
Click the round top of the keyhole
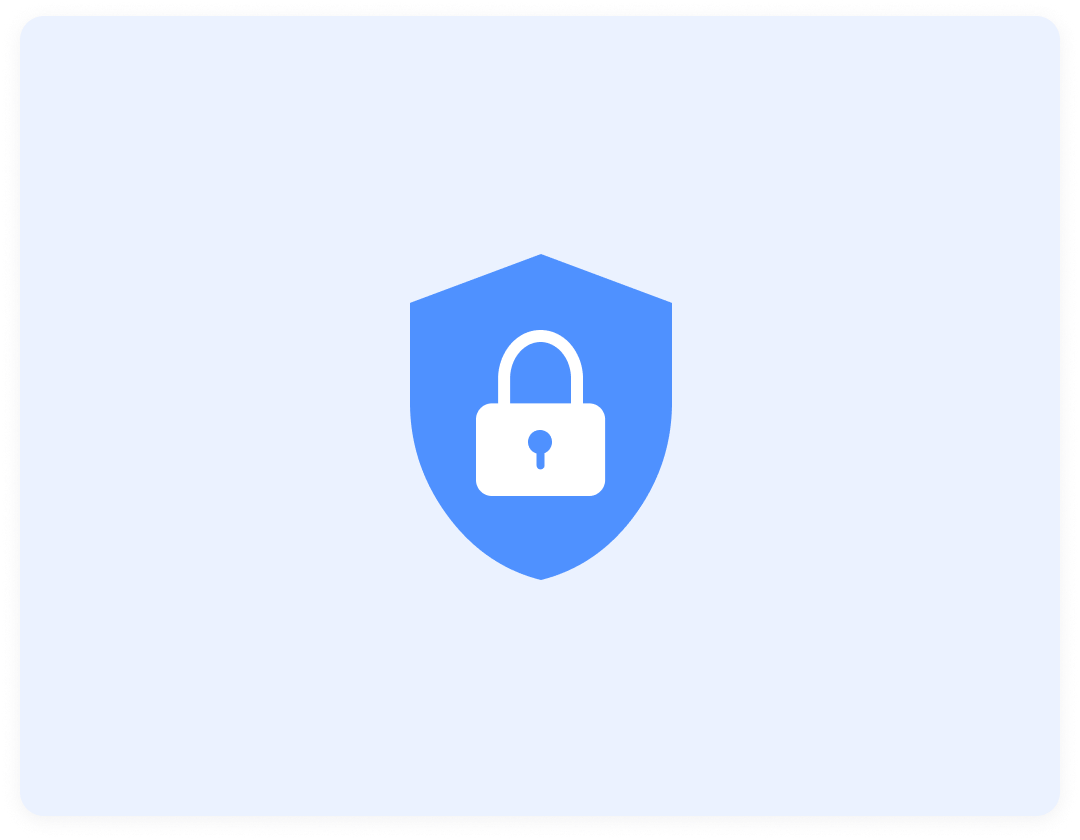point(540,441)
